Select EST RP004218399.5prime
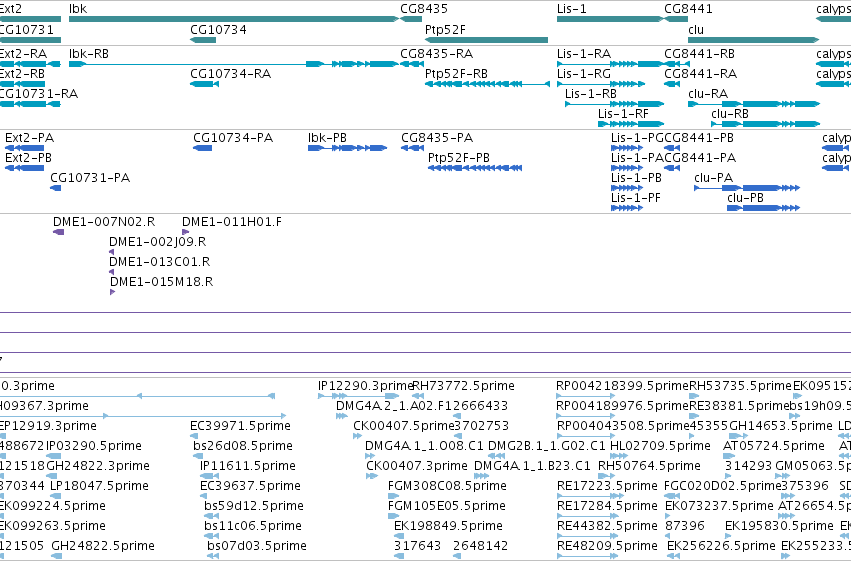 coord(623,386)
